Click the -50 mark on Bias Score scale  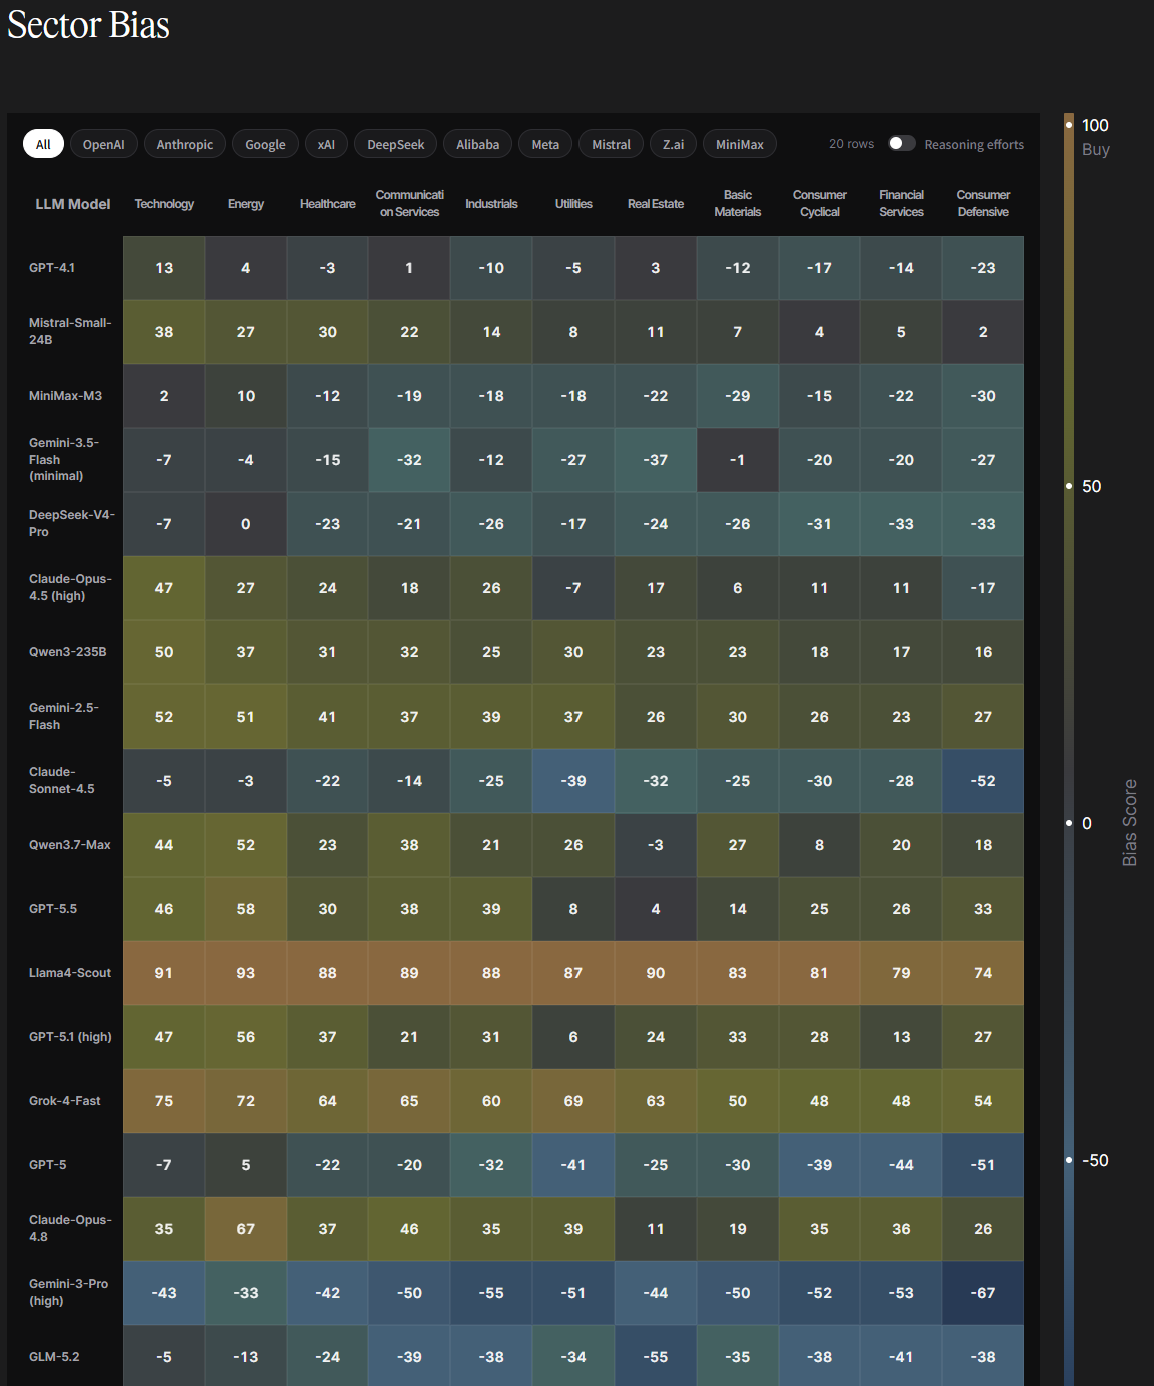pos(1095,1160)
